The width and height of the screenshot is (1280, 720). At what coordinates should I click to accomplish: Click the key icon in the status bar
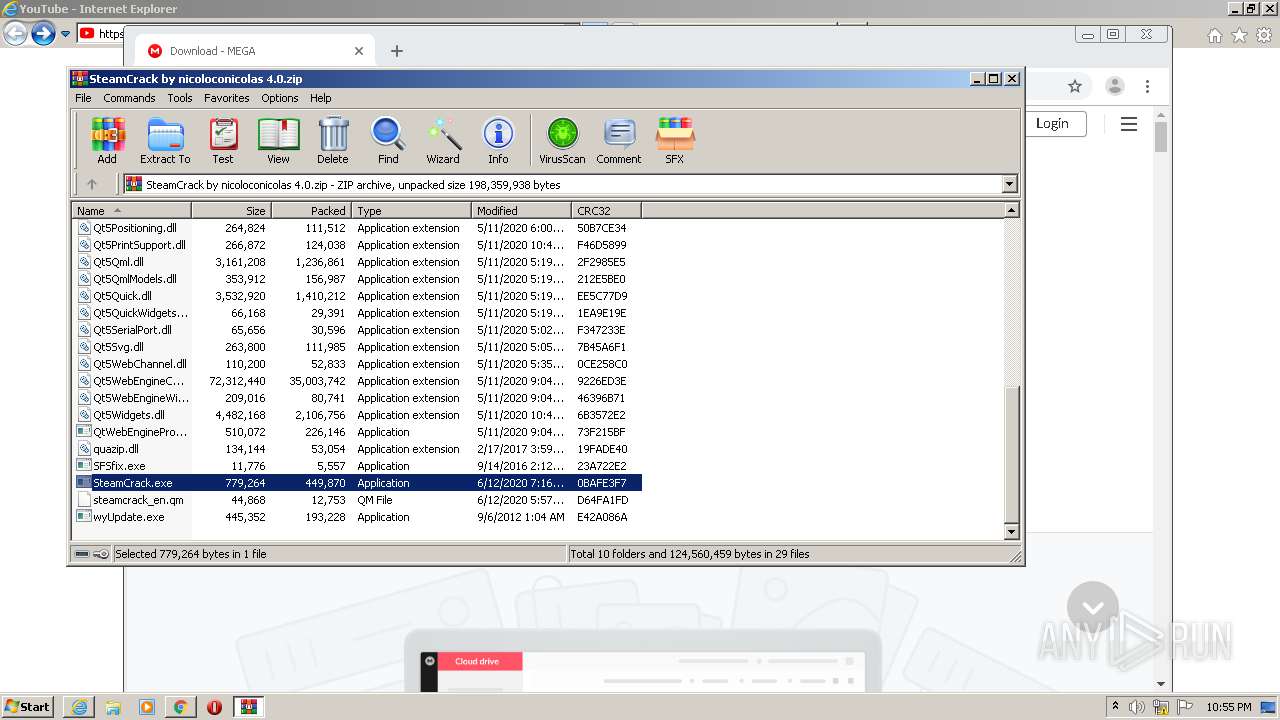tap(100, 554)
